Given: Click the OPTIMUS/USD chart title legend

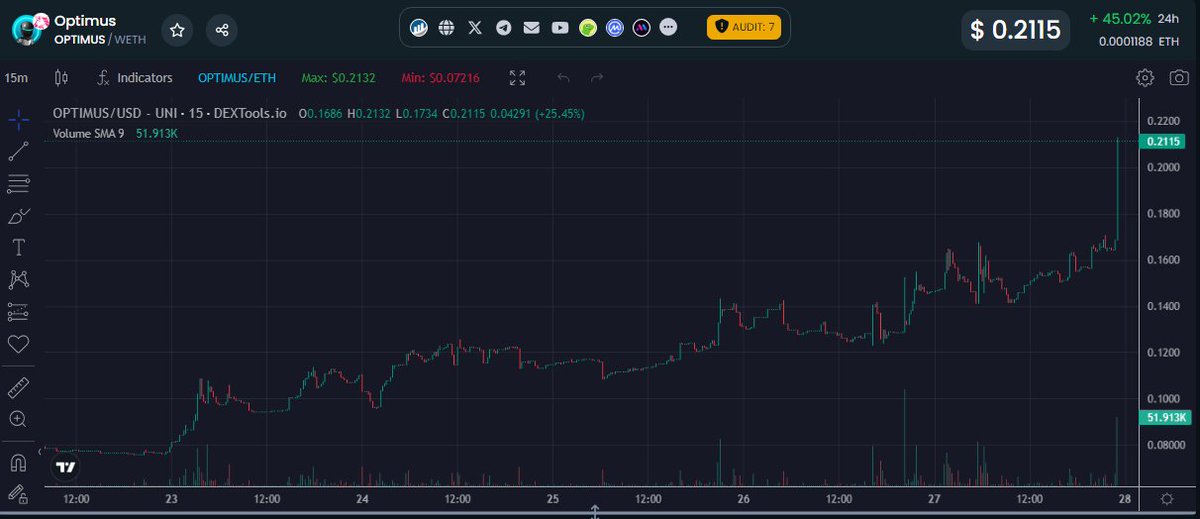Looking at the screenshot, I should click(171, 114).
